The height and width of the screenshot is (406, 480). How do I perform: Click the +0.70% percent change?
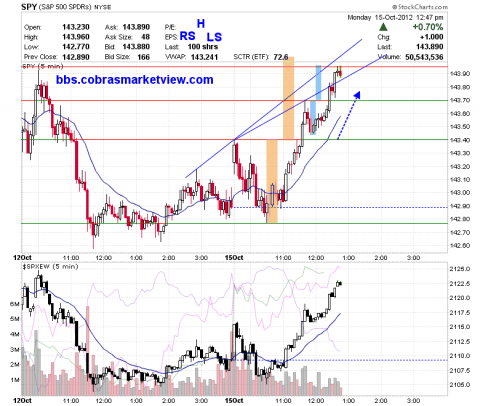tap(428, 27)
